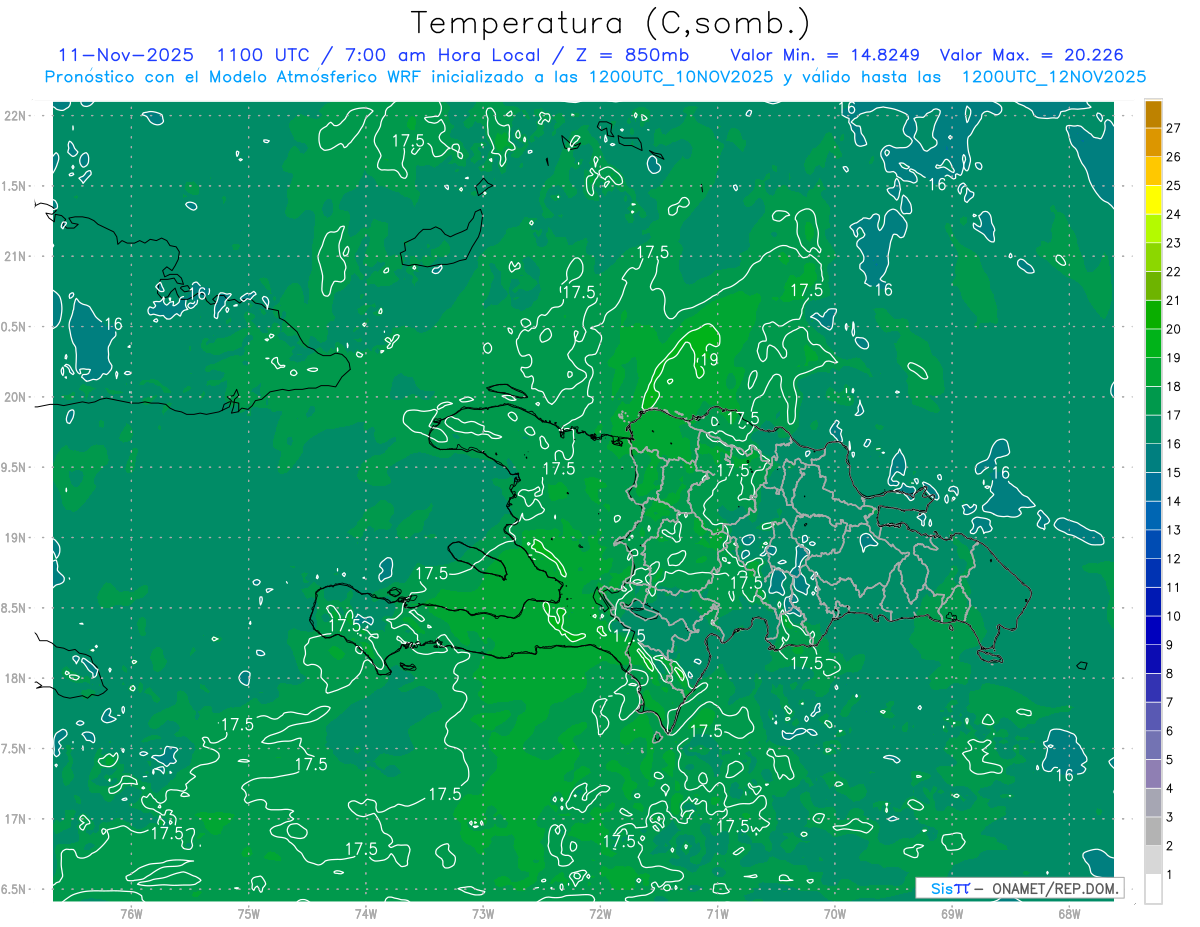Viewport: 1200px width, 927px height.
Task: Click the "19N" latitude axis label
Action: (x=14, y=538)
